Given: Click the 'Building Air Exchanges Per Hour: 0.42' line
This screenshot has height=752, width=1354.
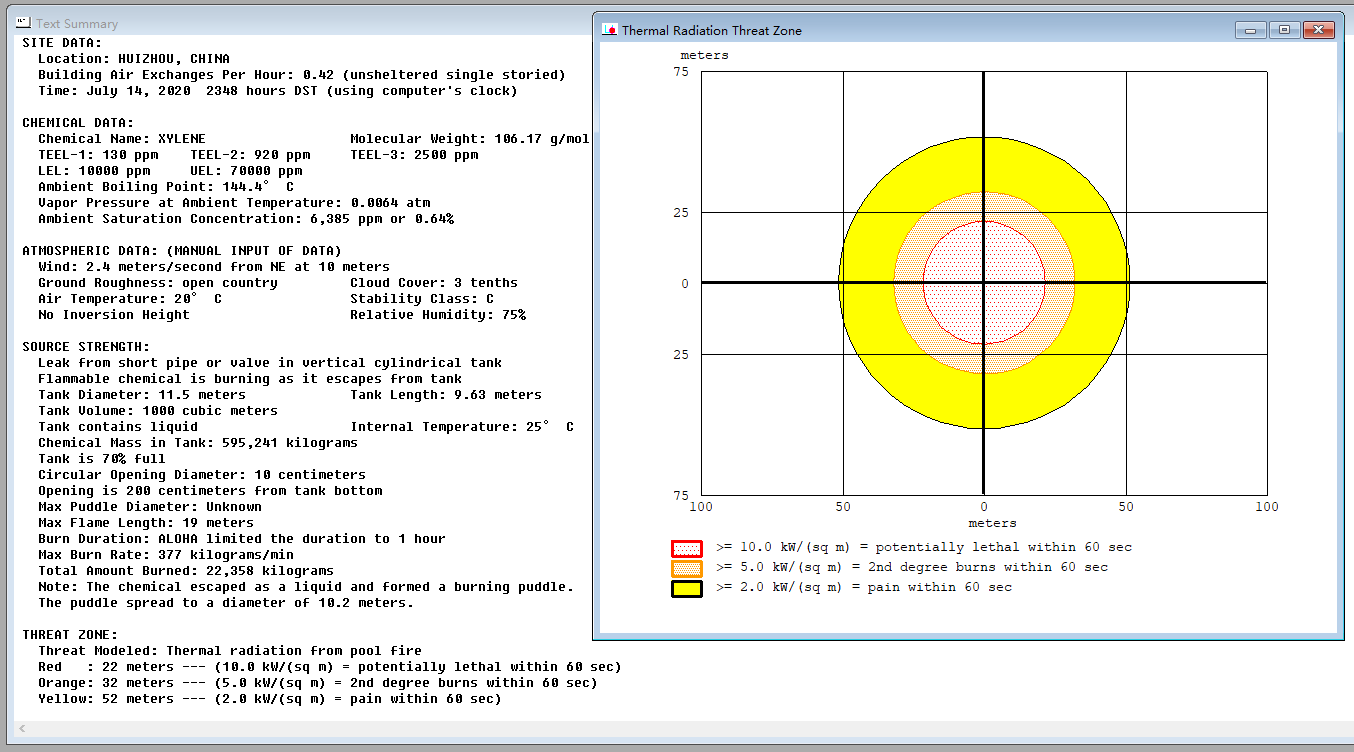Looking at the screenshot, I should [x=302, y=75].
